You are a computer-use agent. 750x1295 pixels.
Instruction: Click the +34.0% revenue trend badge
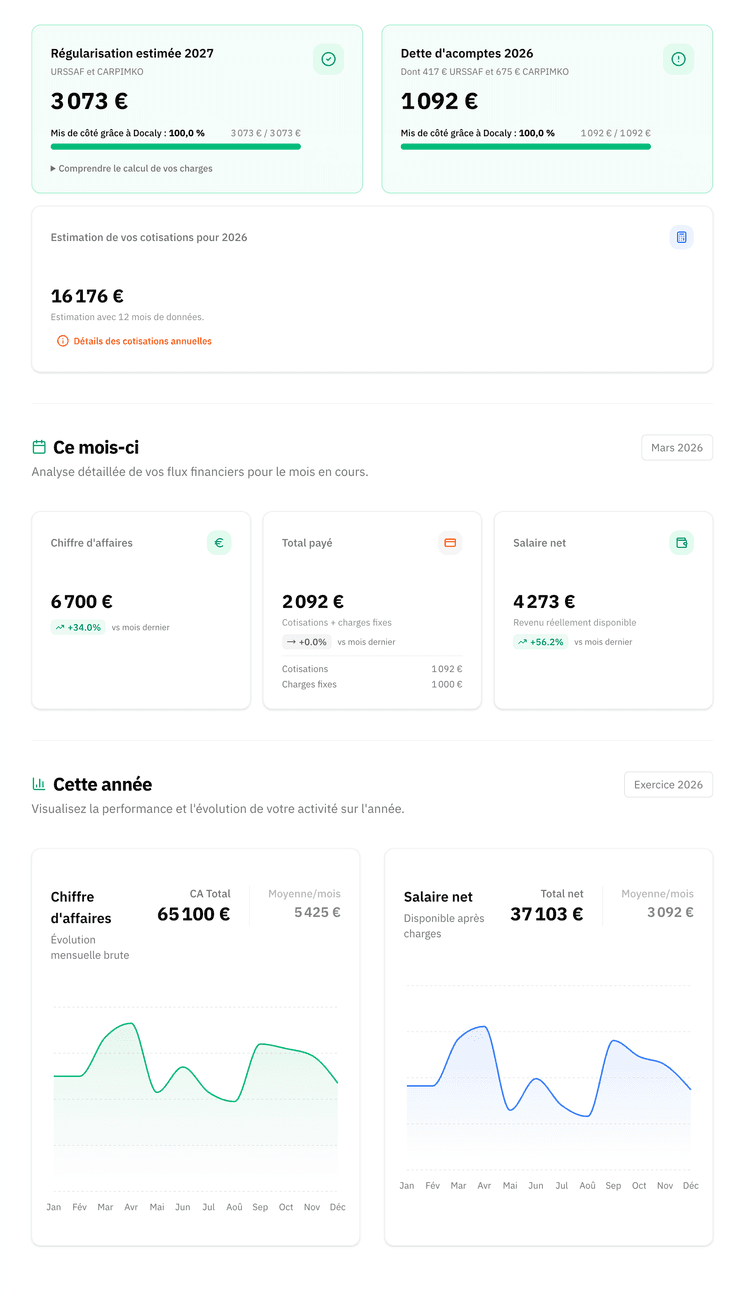pyautogui.click(x=78, y=628)
